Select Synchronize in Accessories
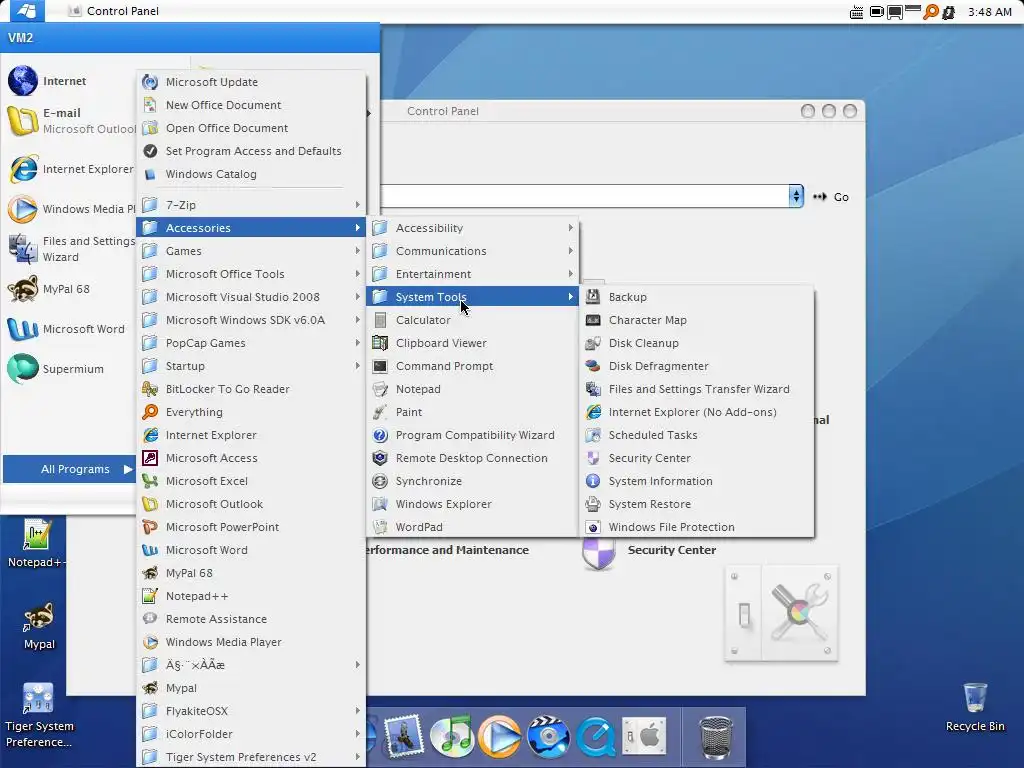The width and height of the screenshot is (1024, 768). pos(472,481)
